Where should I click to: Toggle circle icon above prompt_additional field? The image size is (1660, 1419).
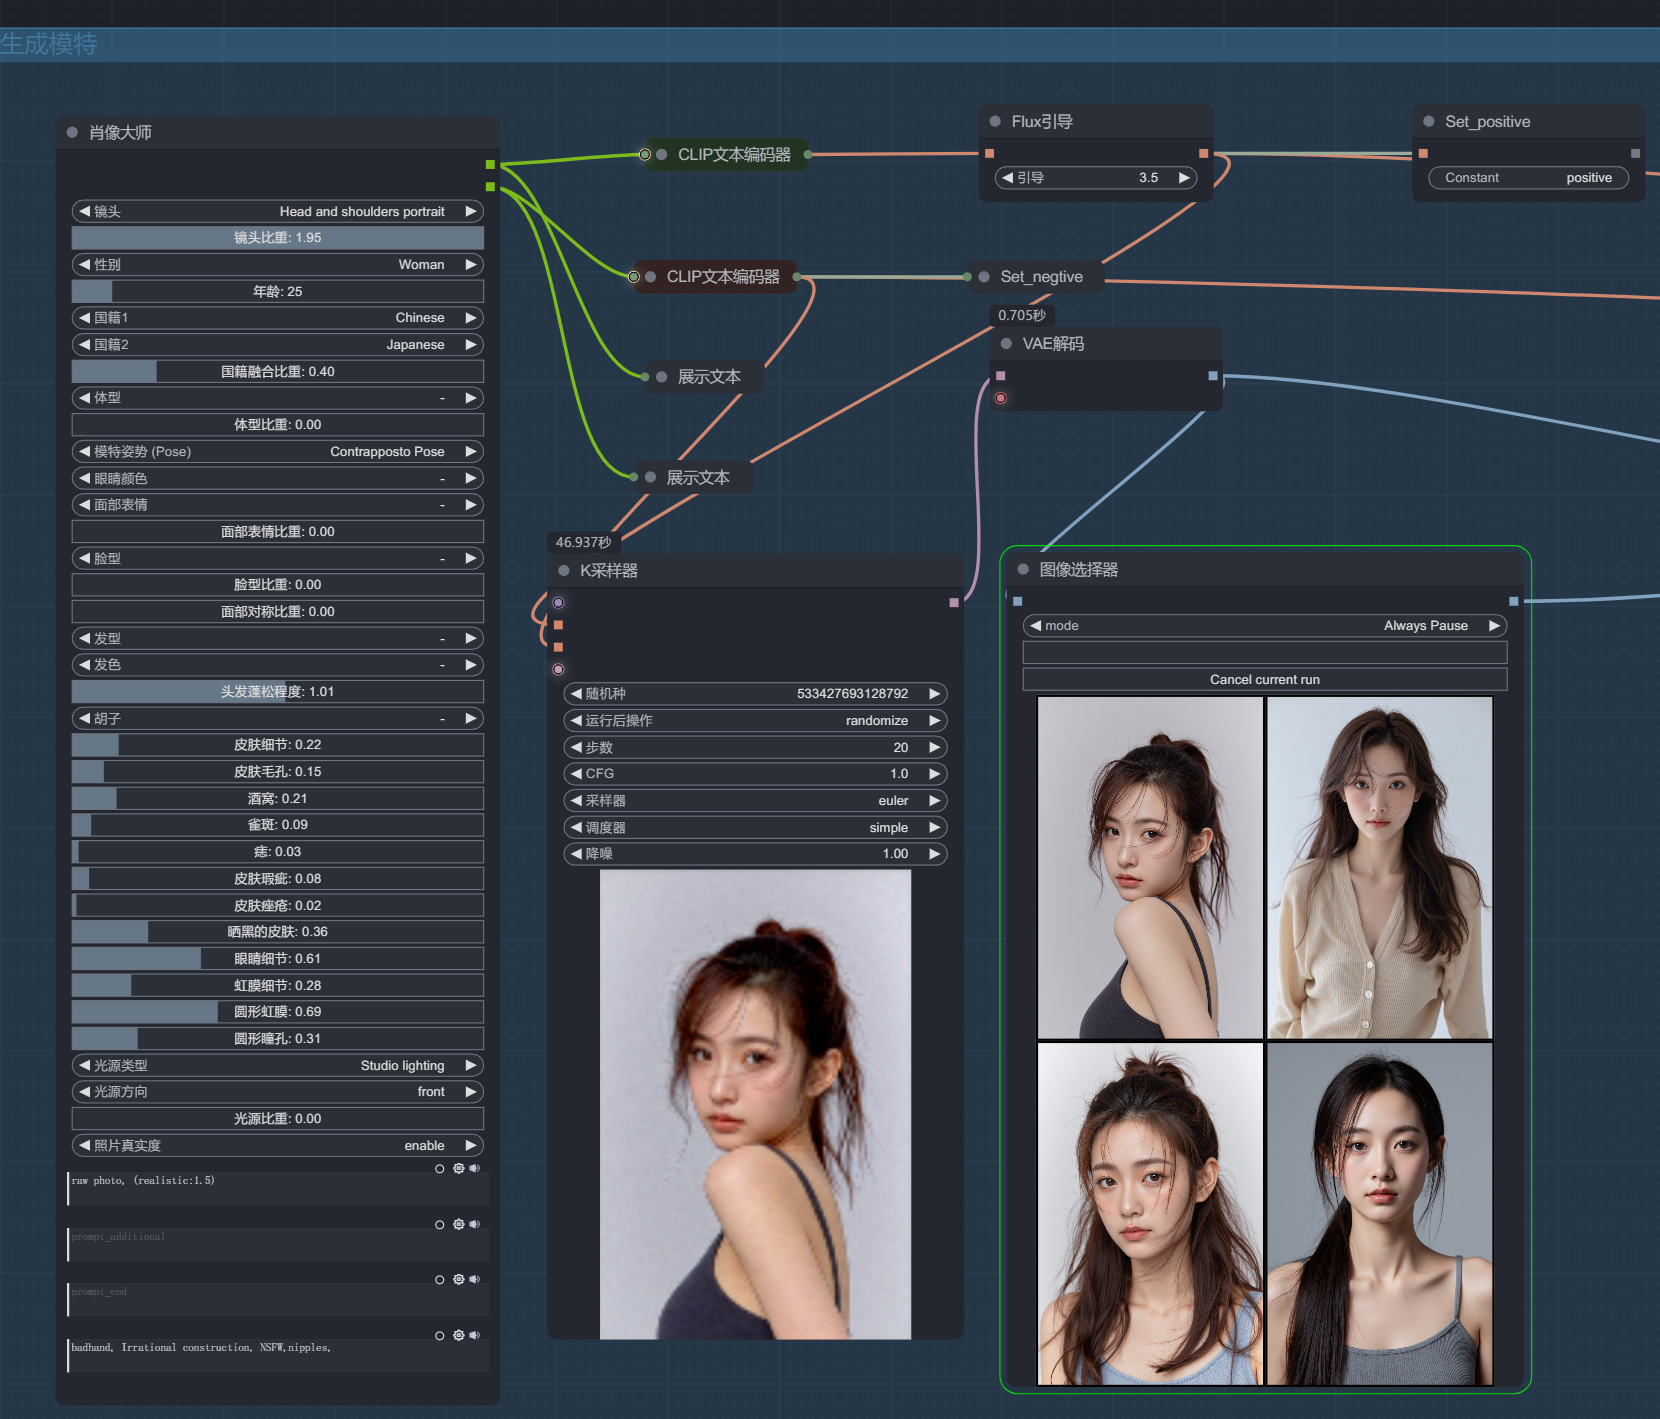coord(440,1224)
